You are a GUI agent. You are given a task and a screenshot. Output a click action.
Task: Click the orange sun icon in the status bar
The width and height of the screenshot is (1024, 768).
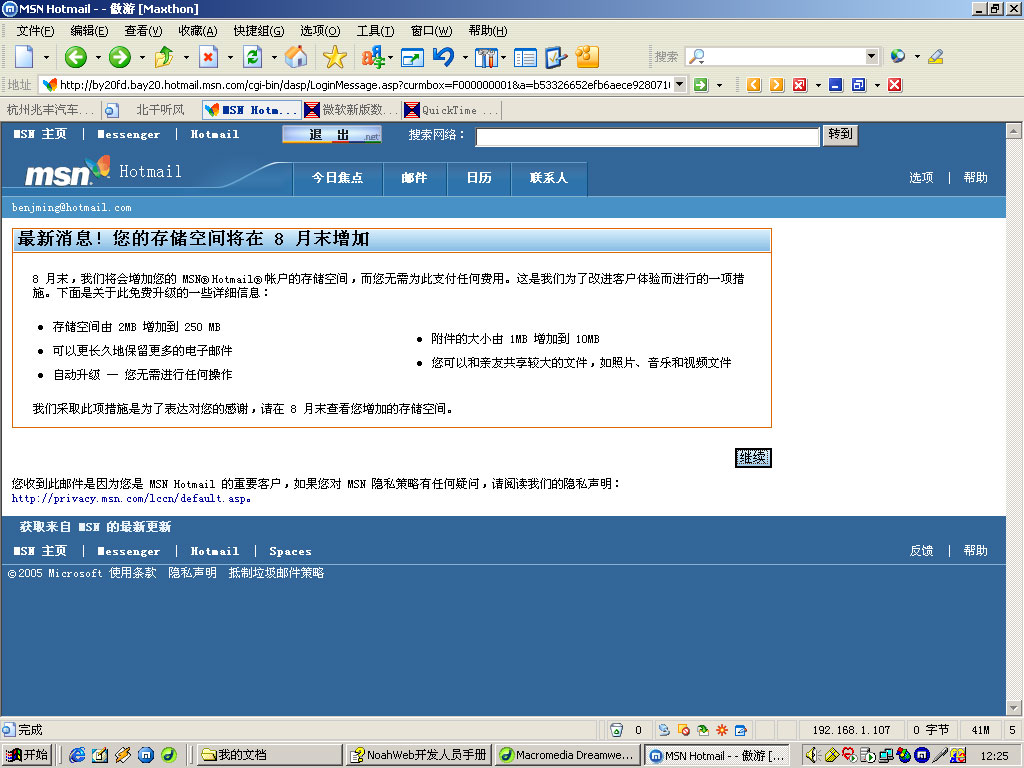point(722,730)
